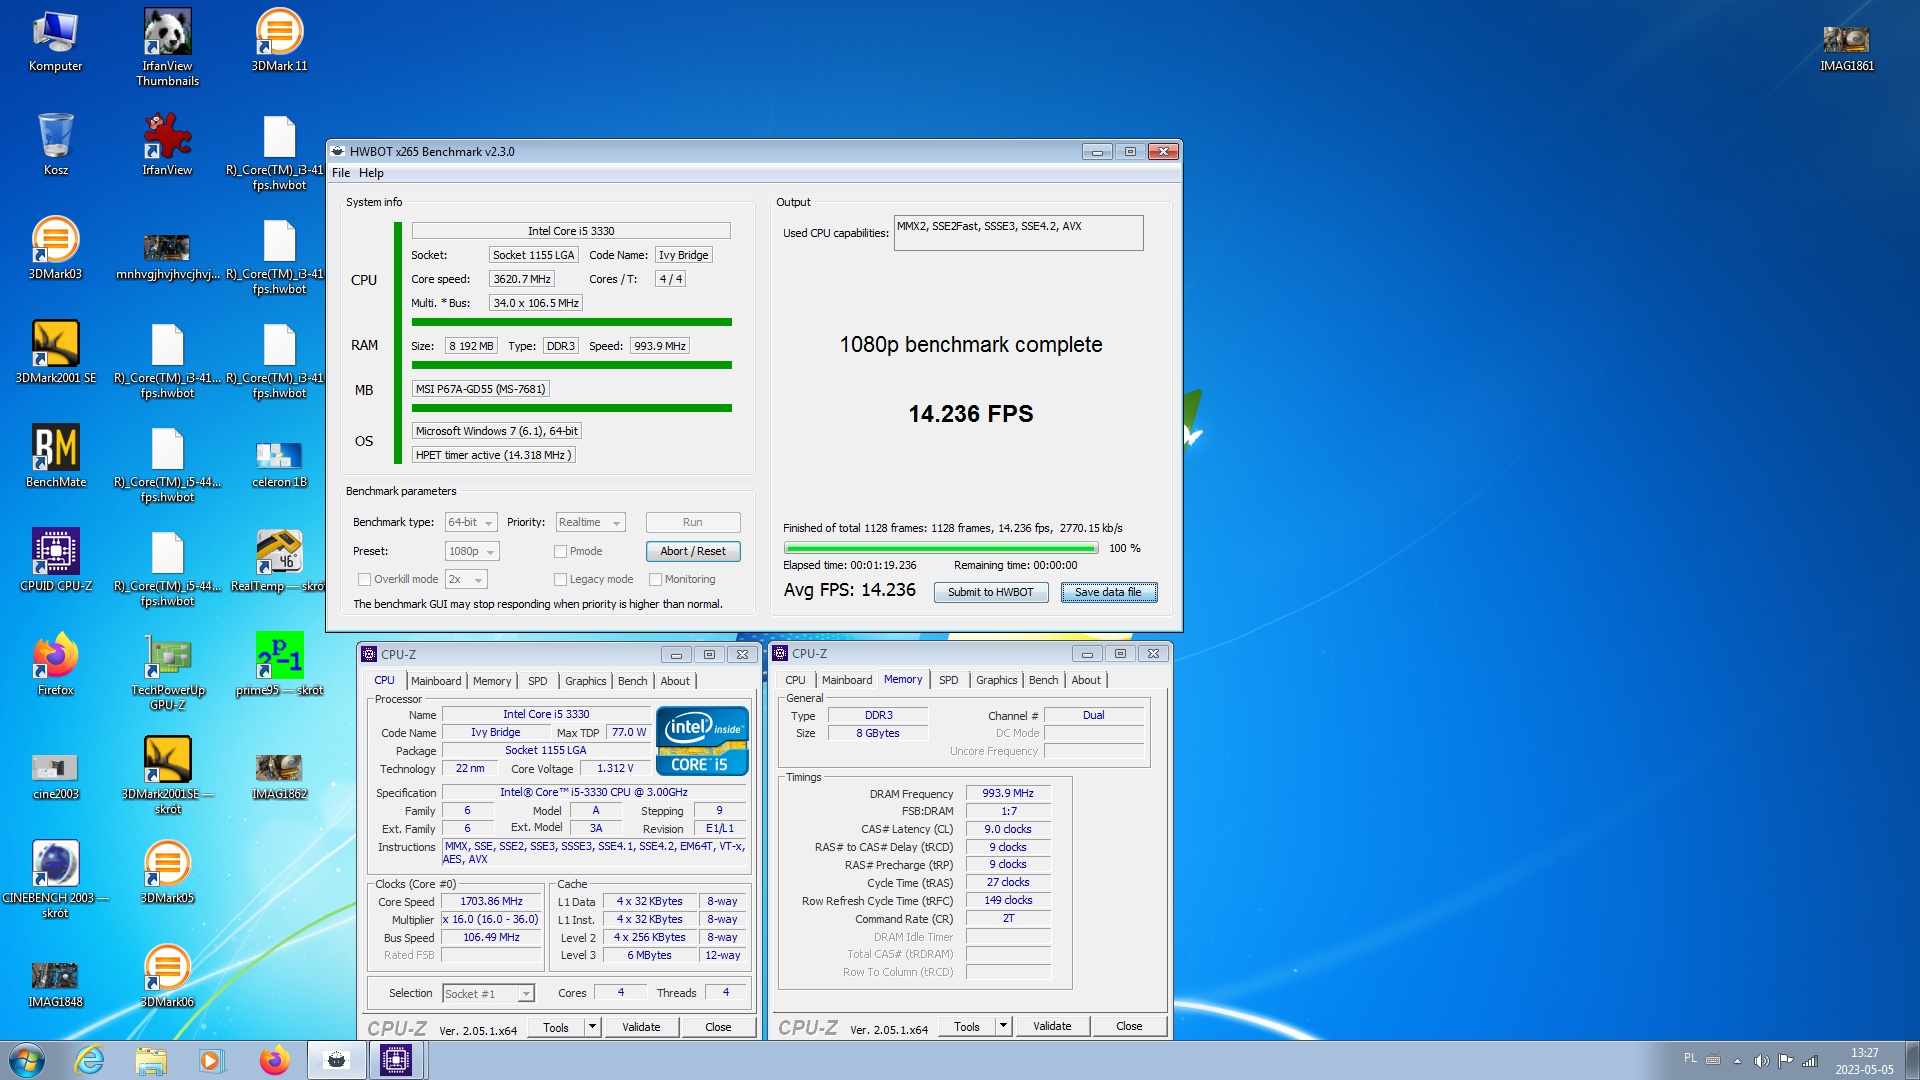The height and width of the screenshot is (1080, 1920).
Task: Open the File menu in HWBOT
Action: pos(341,173)
